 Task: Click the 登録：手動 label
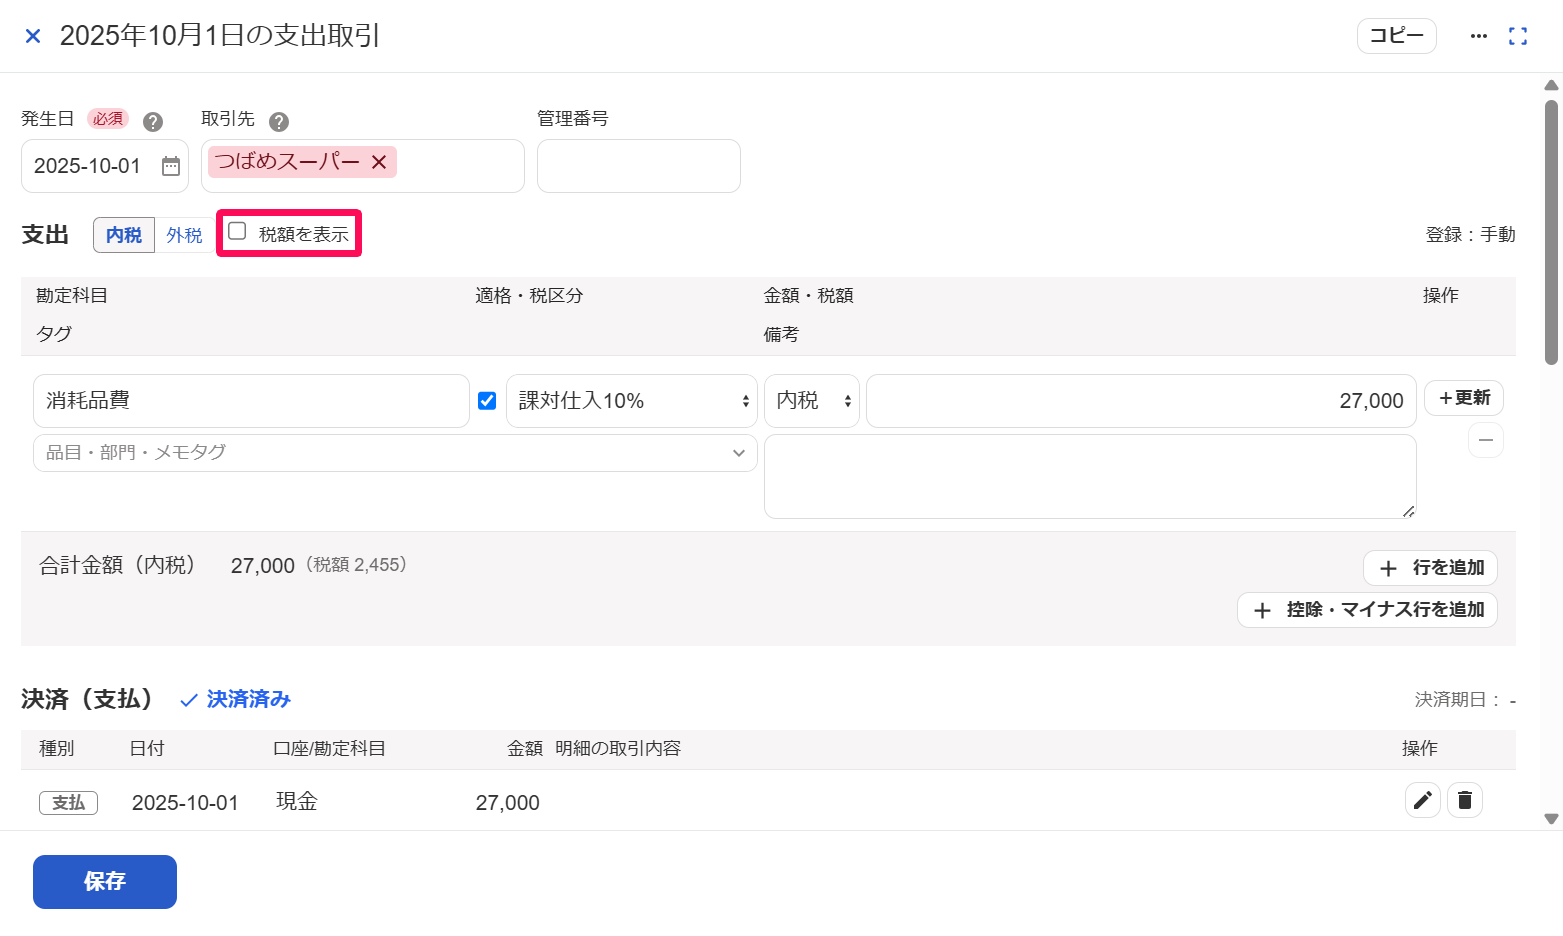pos(1470,235)
